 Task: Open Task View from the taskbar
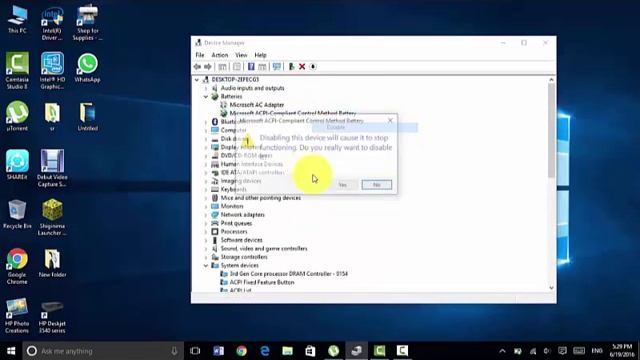(x=195, y=351)
